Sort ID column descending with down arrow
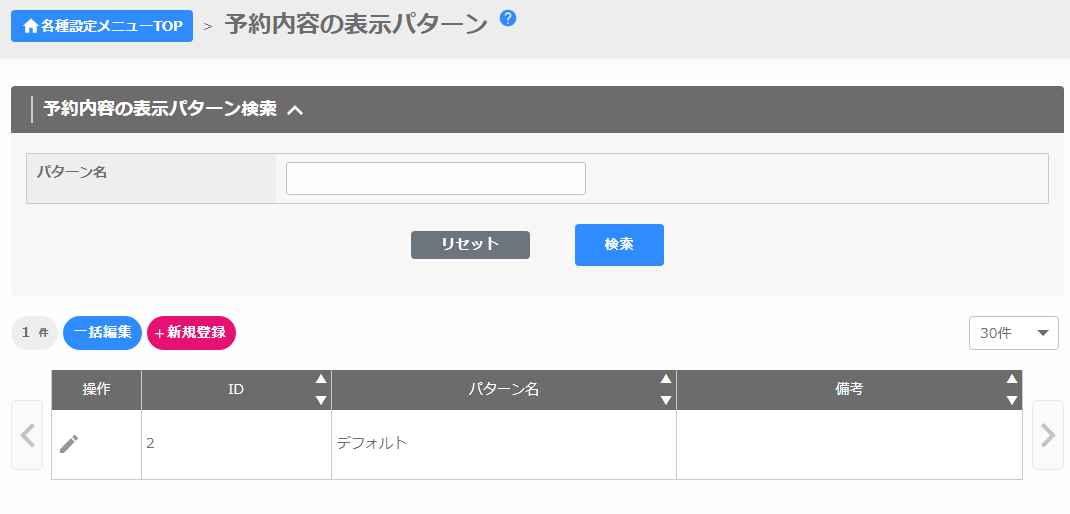 click(x=321, y=400)
